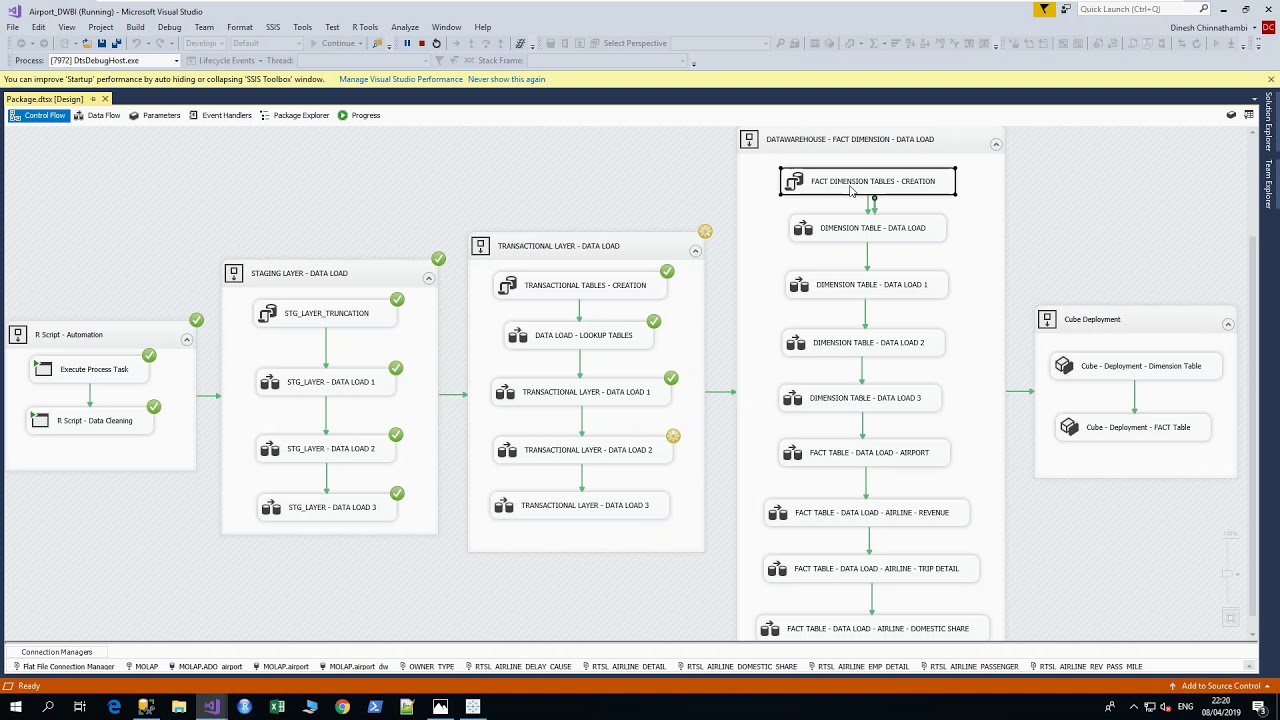Click Execute Process Task node icon
This screenshot has width=1280, height=720.
pyautogui.click(x=43, y=369)
